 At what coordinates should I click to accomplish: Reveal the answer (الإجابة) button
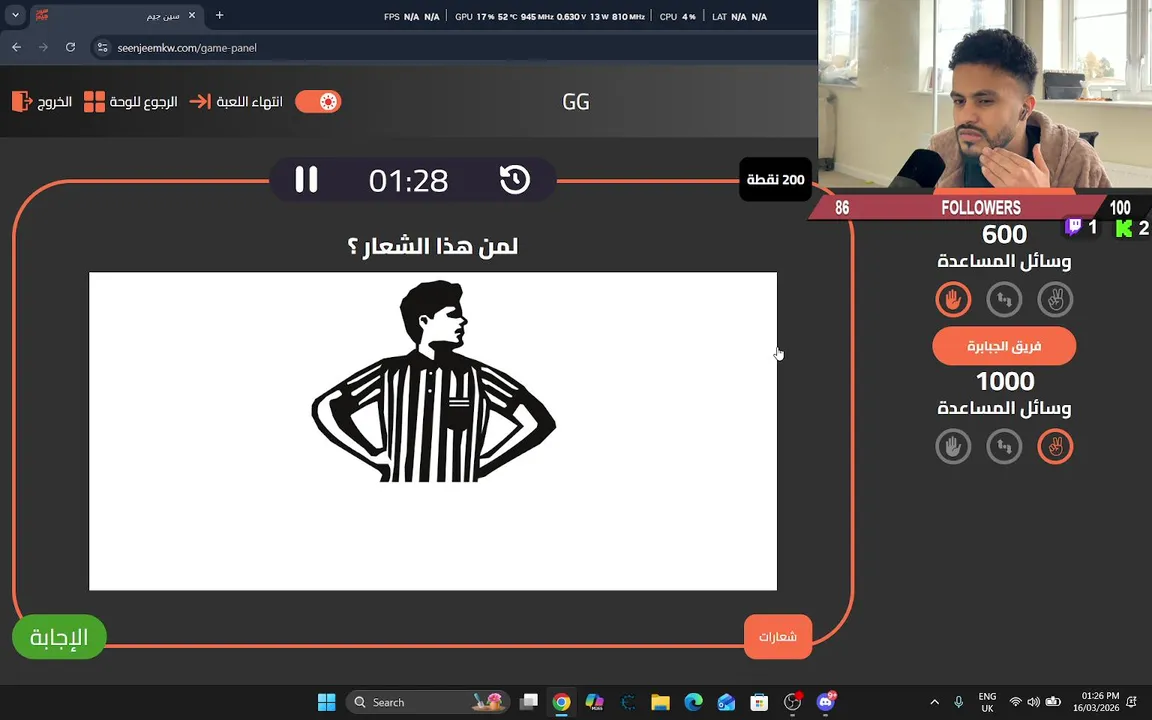(x=60, y=636)
